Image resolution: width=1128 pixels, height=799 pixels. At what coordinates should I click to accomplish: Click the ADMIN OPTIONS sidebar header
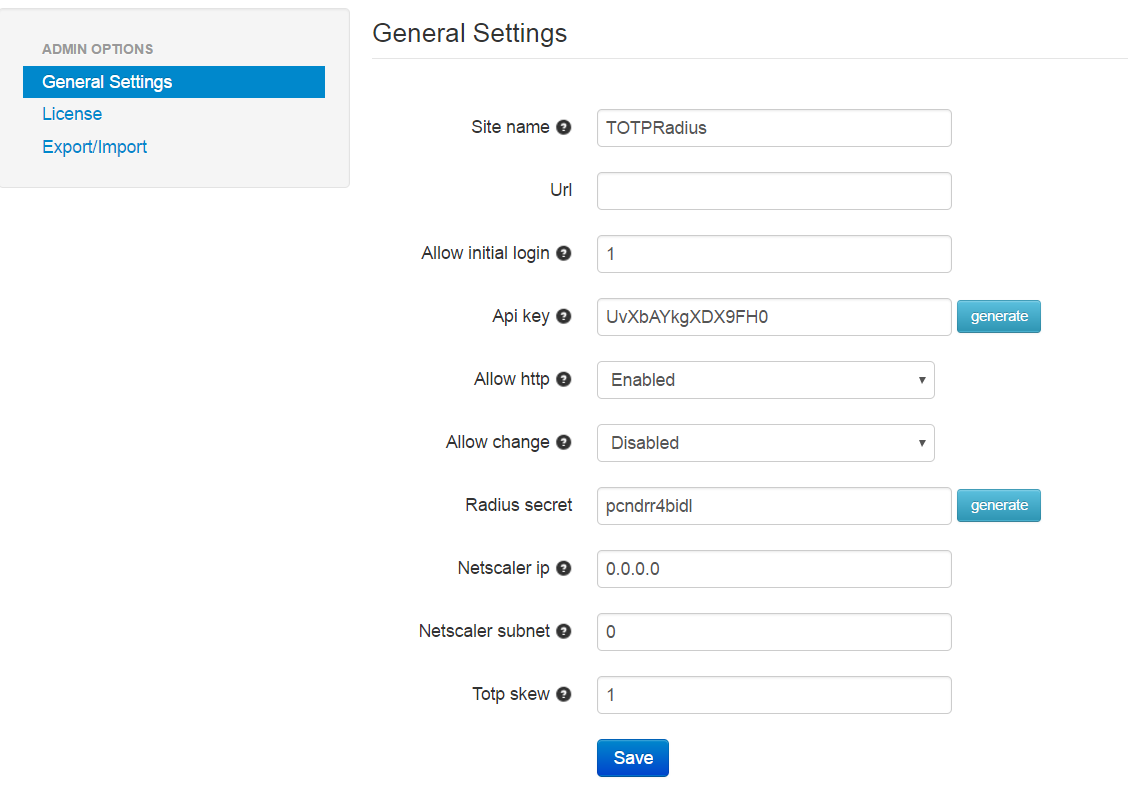pos(97,49)
